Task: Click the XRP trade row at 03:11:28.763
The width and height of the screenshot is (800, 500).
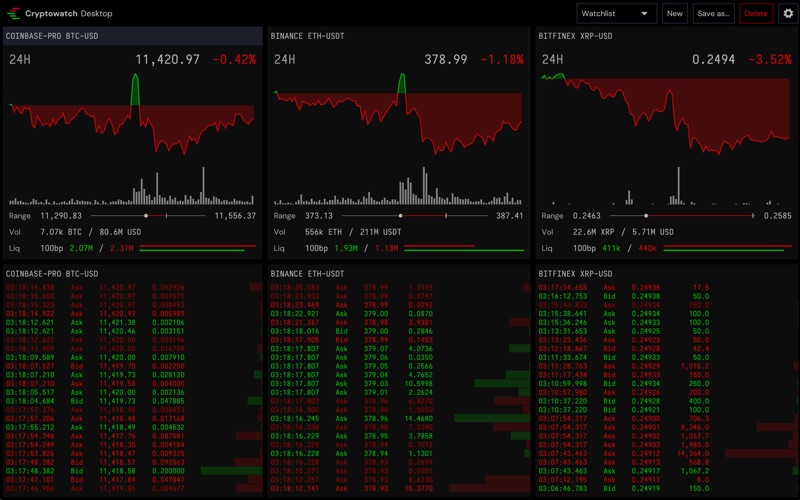Action: pos(666,366)
